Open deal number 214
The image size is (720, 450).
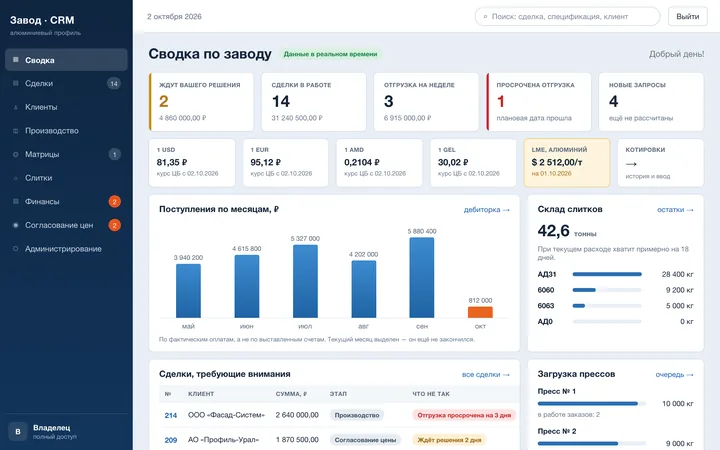(171, 415)
